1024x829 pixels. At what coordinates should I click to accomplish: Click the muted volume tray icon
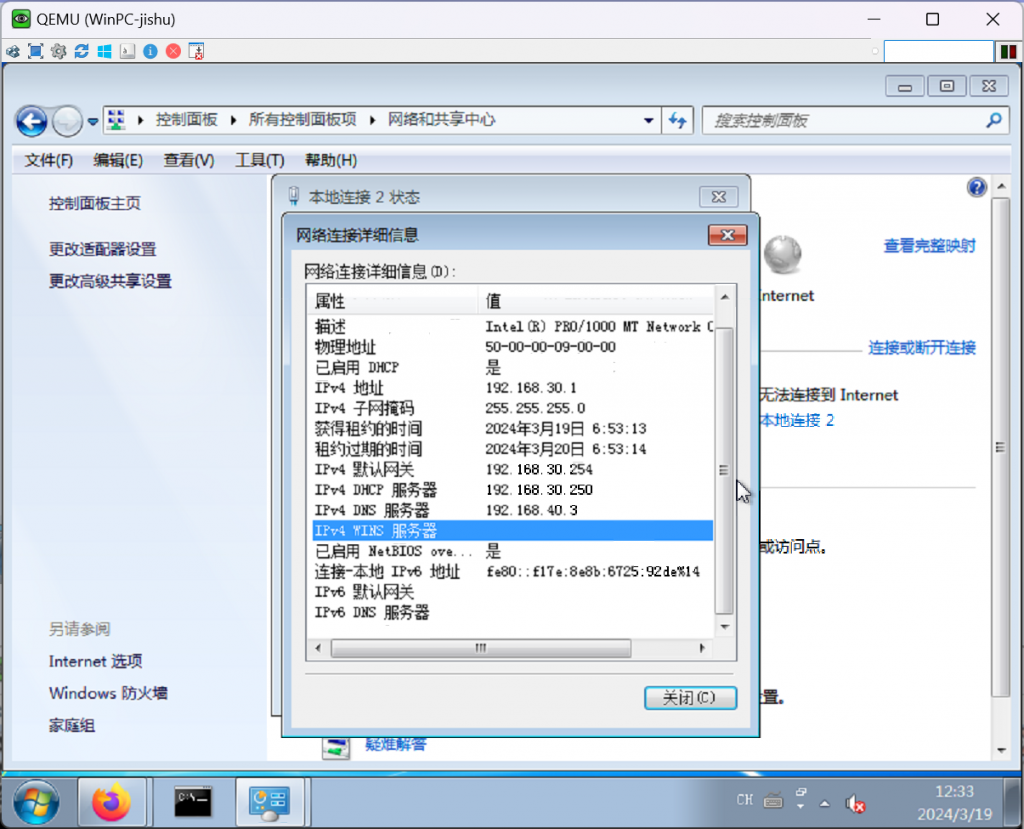click(854, 802)
